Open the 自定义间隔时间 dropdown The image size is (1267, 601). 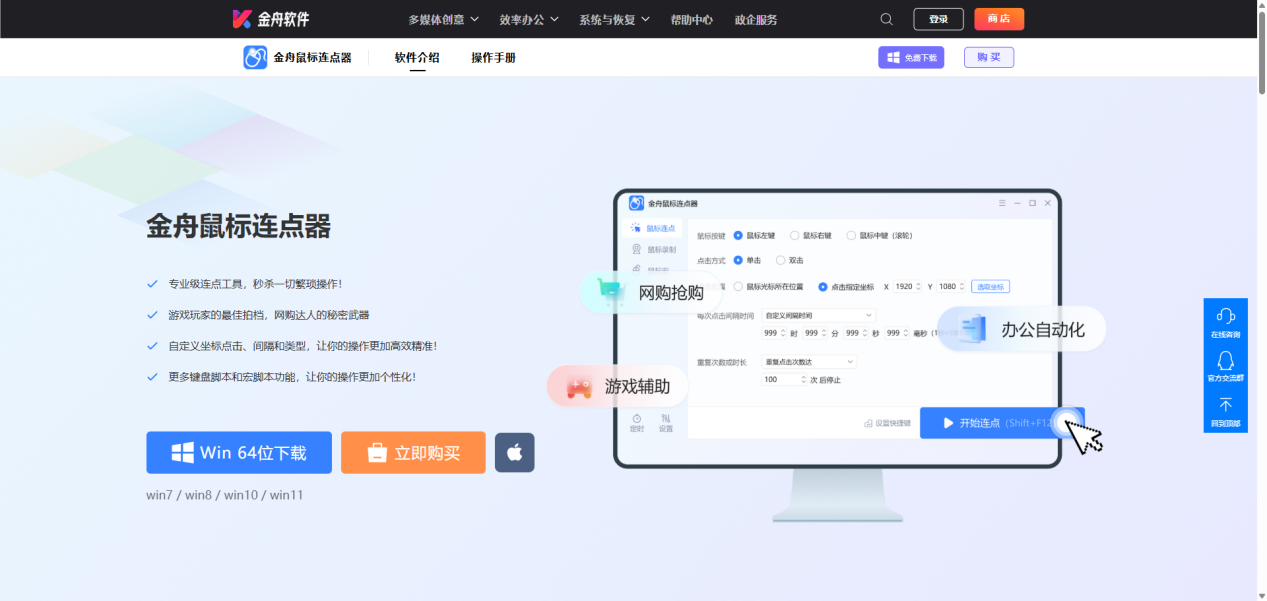coord(819,315)
